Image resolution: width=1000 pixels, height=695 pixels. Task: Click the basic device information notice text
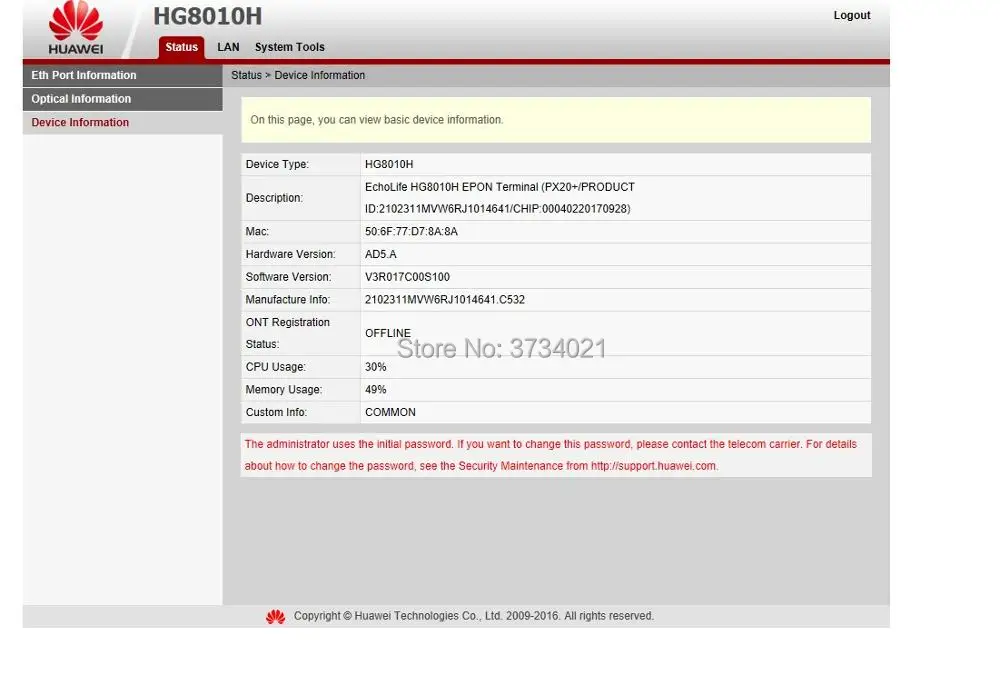(x=376, y=120)
